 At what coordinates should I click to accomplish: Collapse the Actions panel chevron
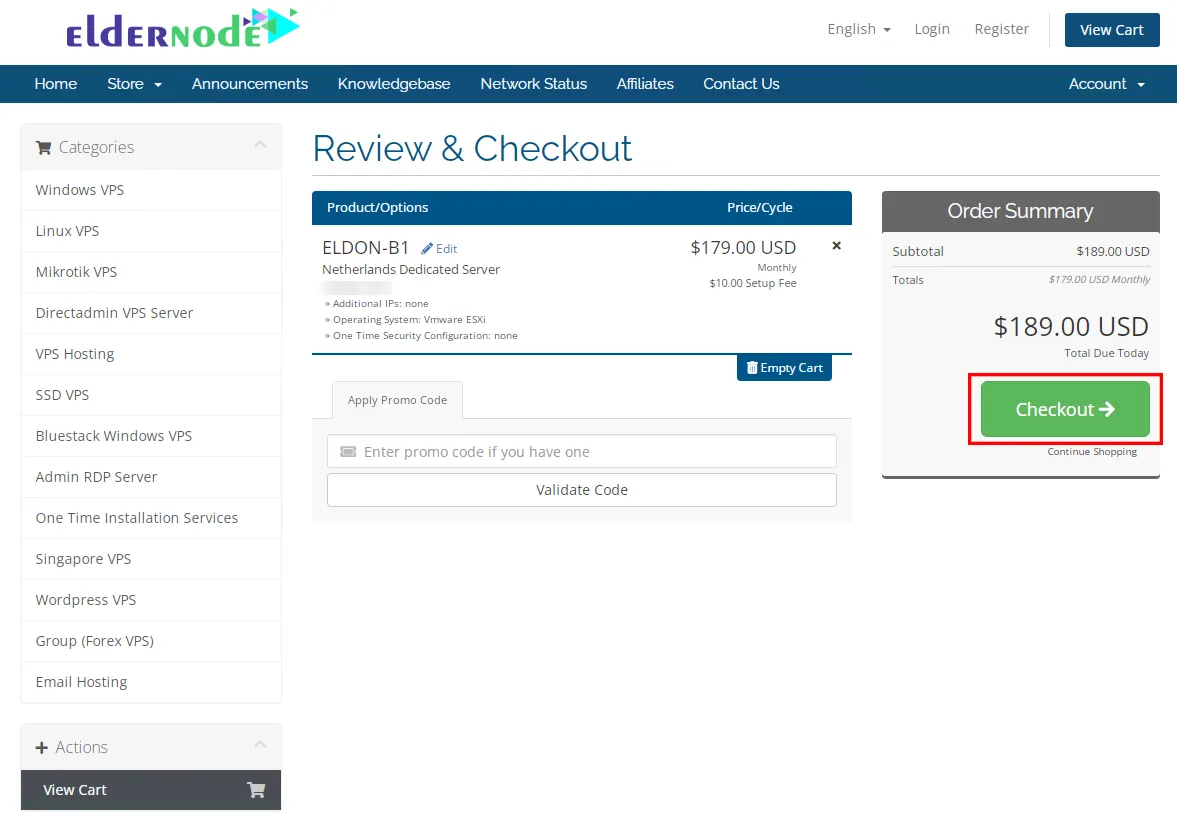click(x=260, y=744)
